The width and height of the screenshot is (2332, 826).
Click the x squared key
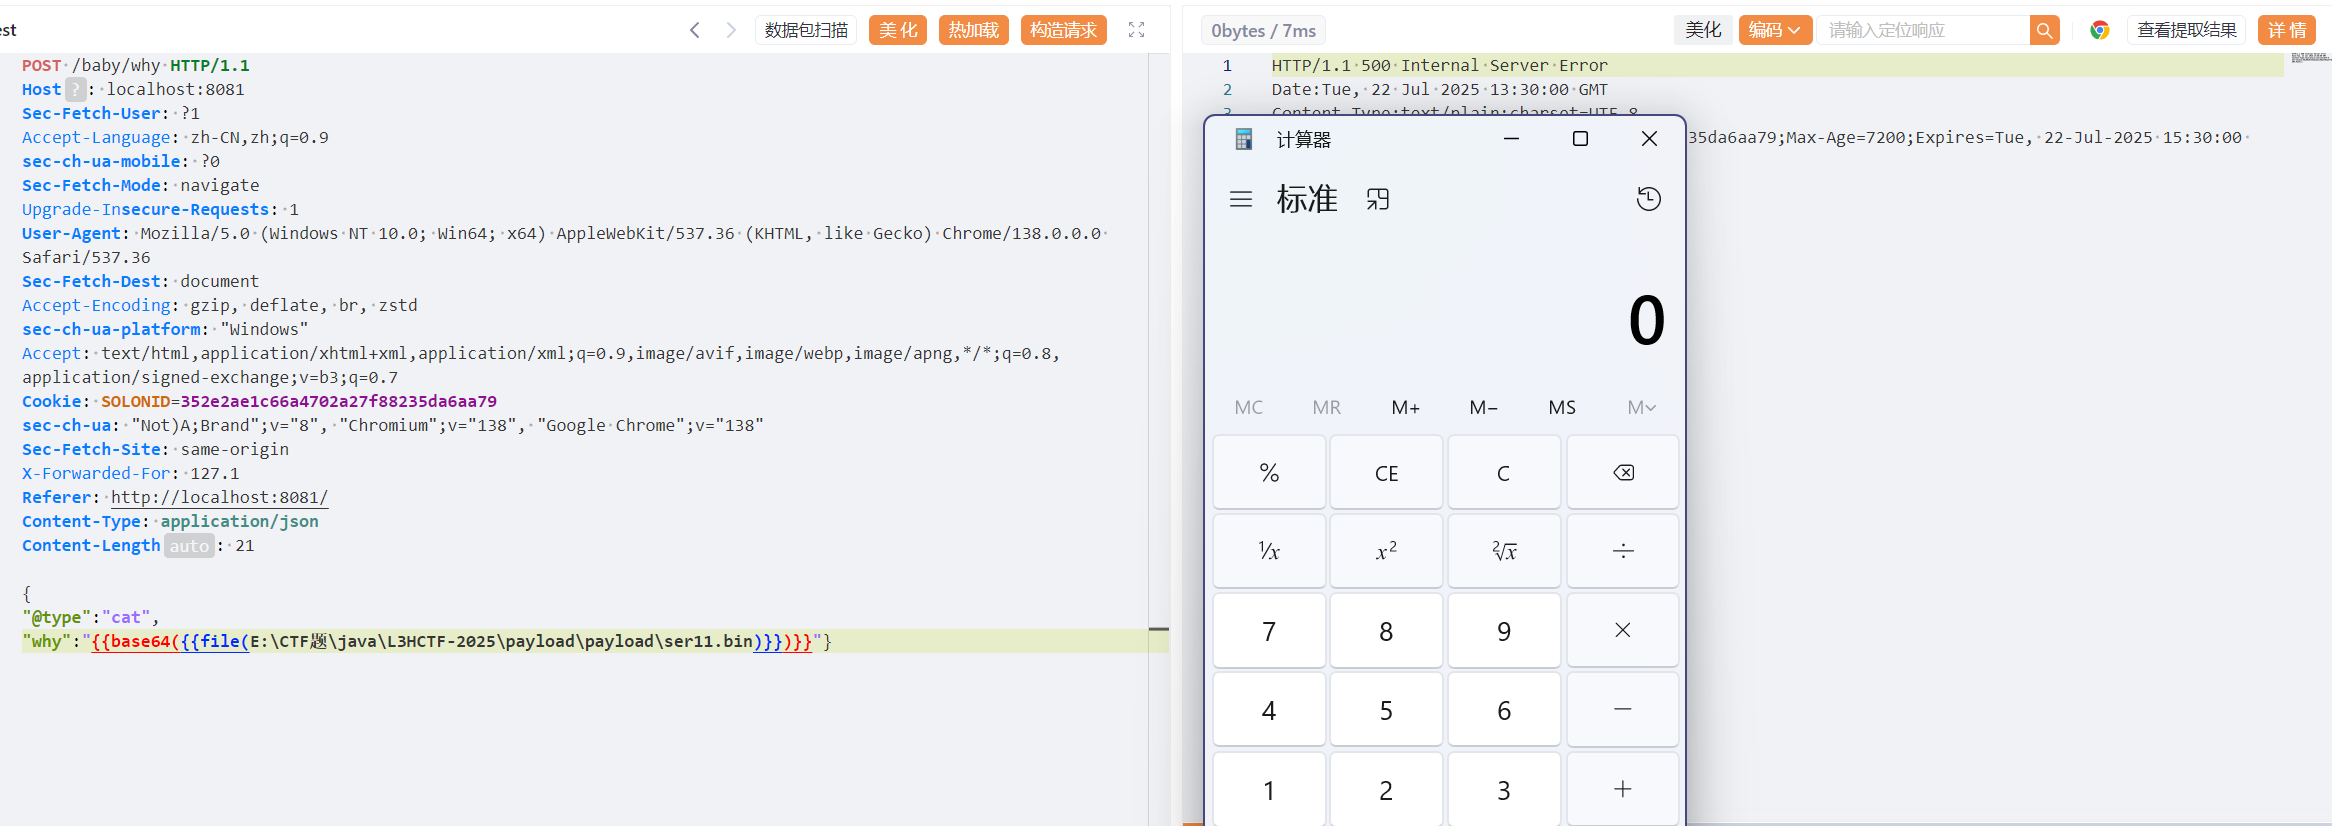1386,551
